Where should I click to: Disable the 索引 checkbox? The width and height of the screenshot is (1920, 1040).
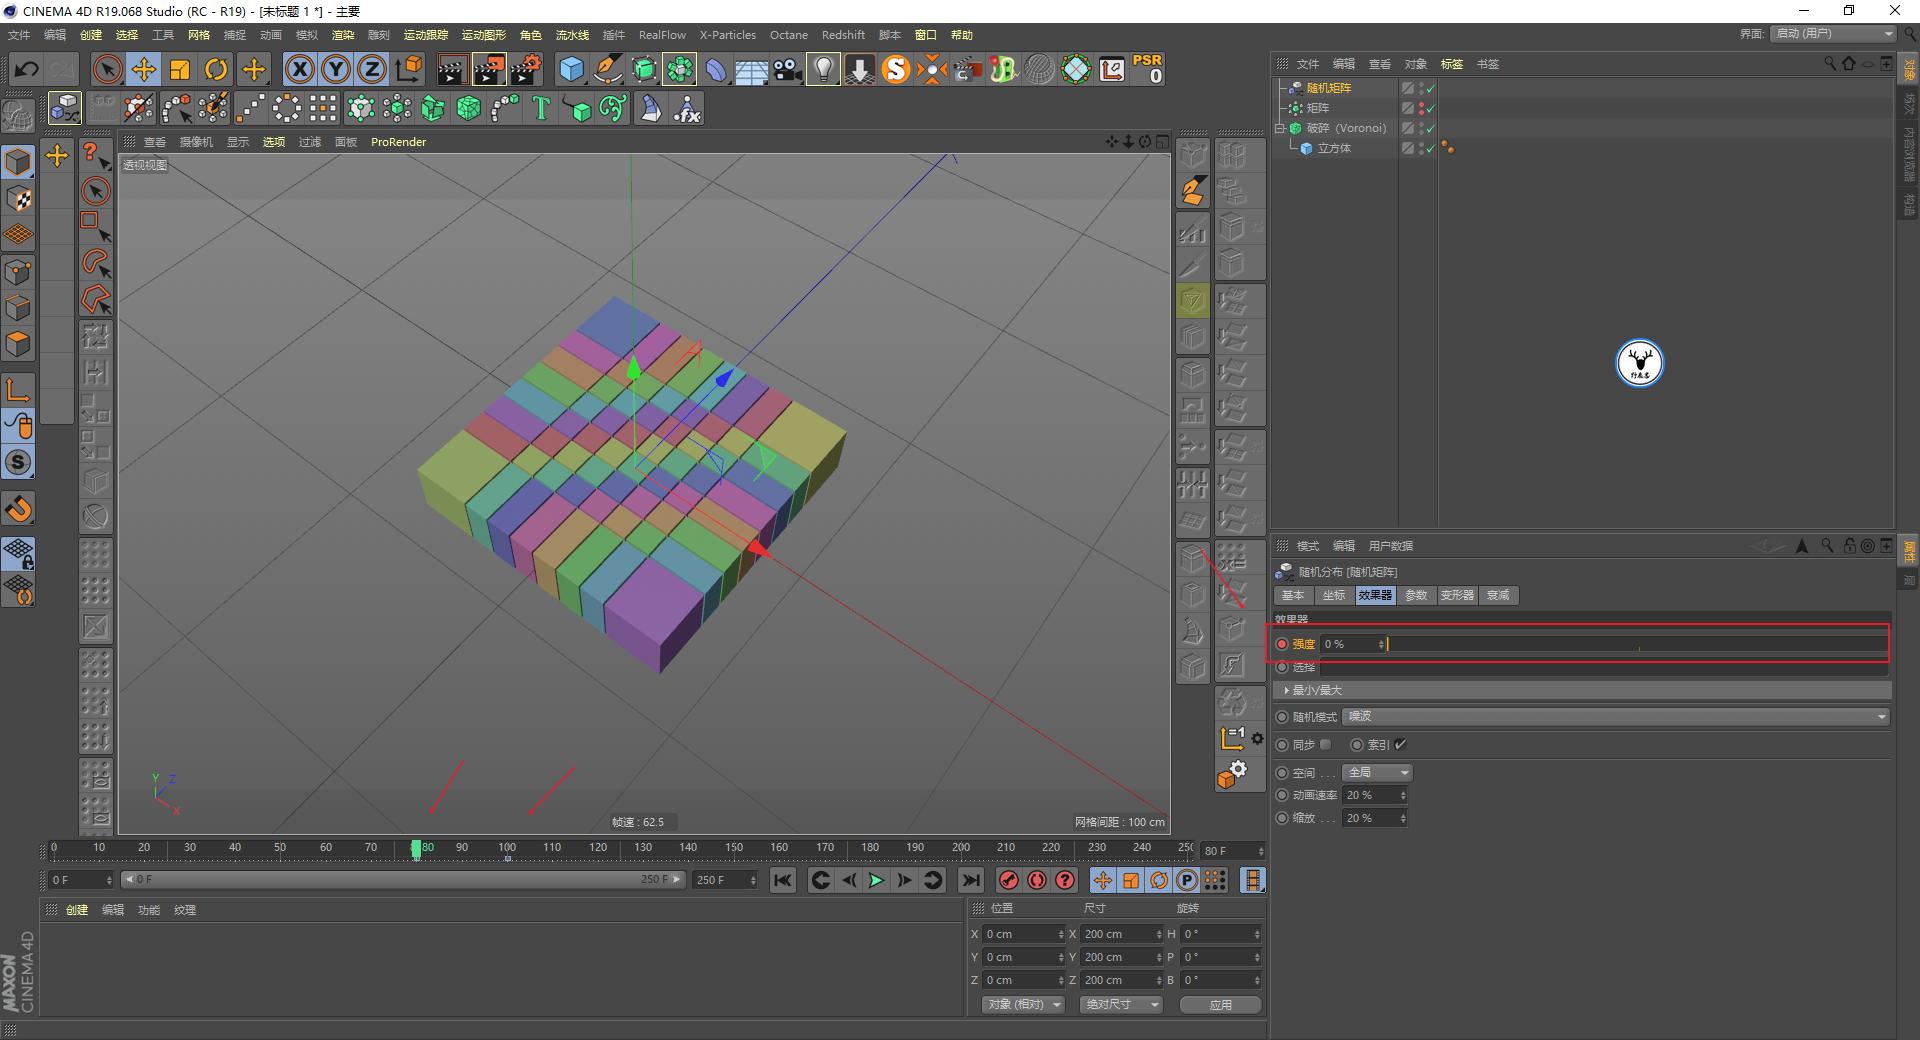point(1400,744)
